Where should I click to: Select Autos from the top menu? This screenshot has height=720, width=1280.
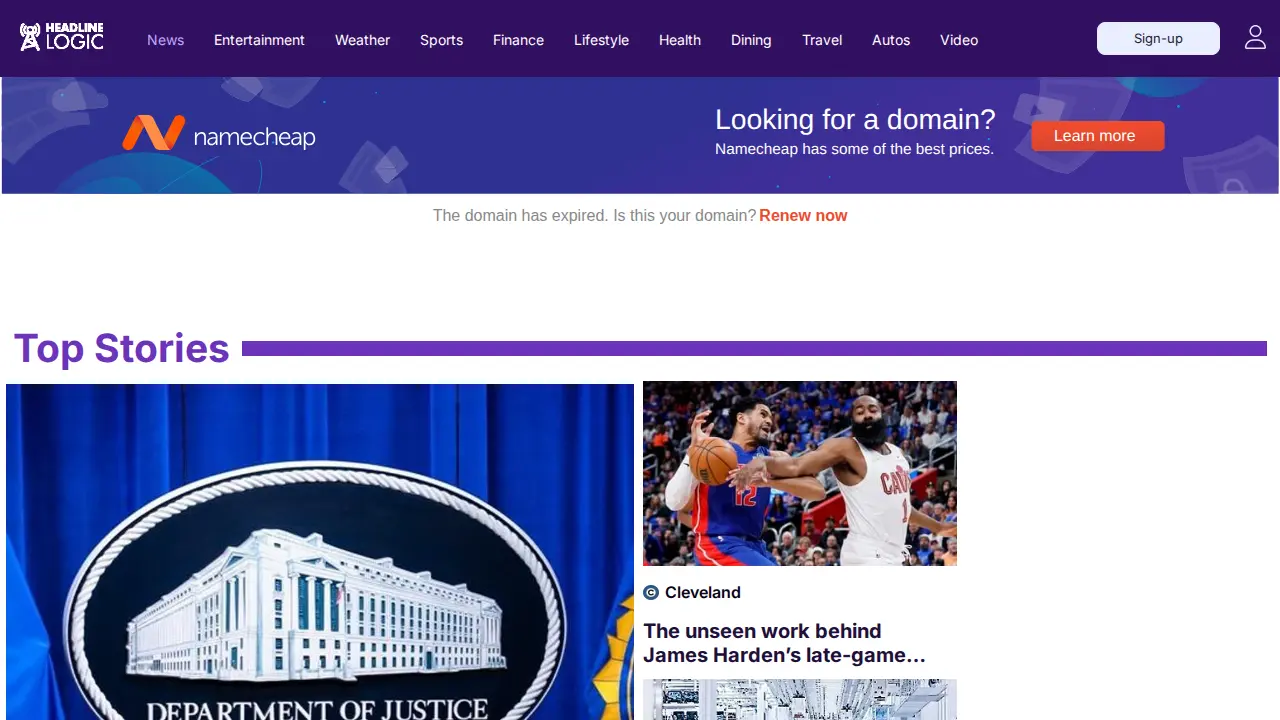tap(891, 40)
